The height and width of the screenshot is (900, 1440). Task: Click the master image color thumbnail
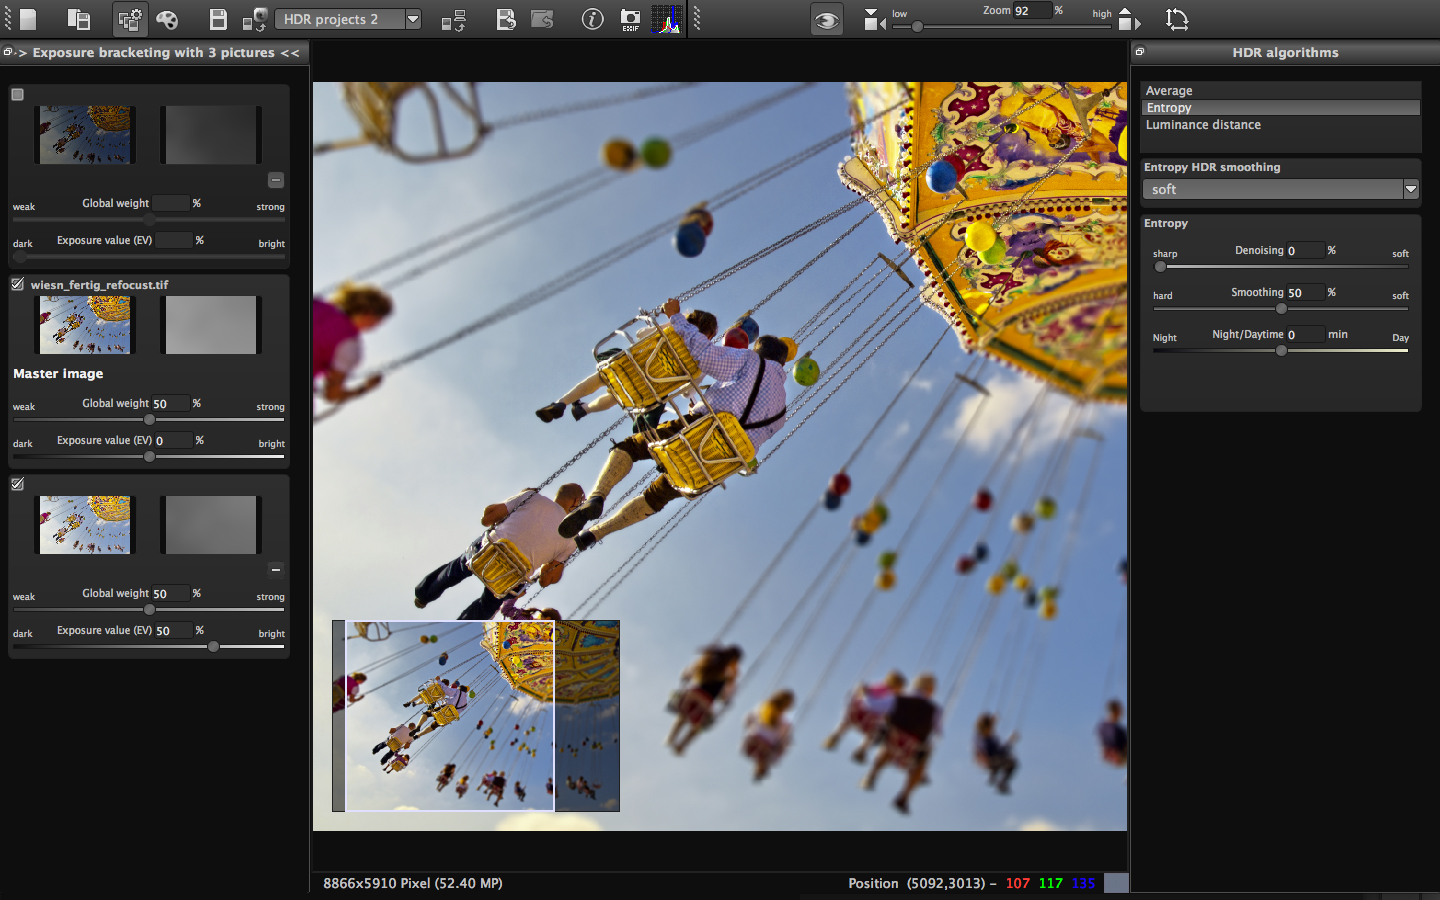click(85, 325)
